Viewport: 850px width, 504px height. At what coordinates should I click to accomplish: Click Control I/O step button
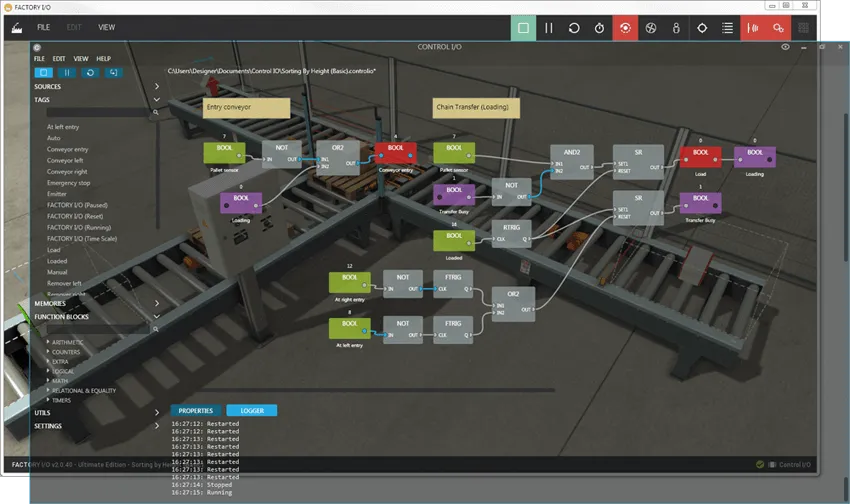coord(113,73)
